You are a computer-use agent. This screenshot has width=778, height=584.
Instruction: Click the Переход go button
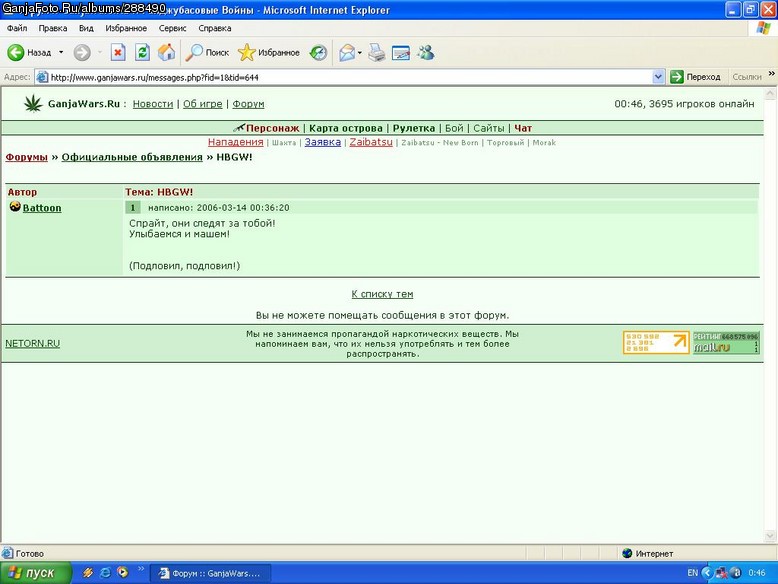695,77
